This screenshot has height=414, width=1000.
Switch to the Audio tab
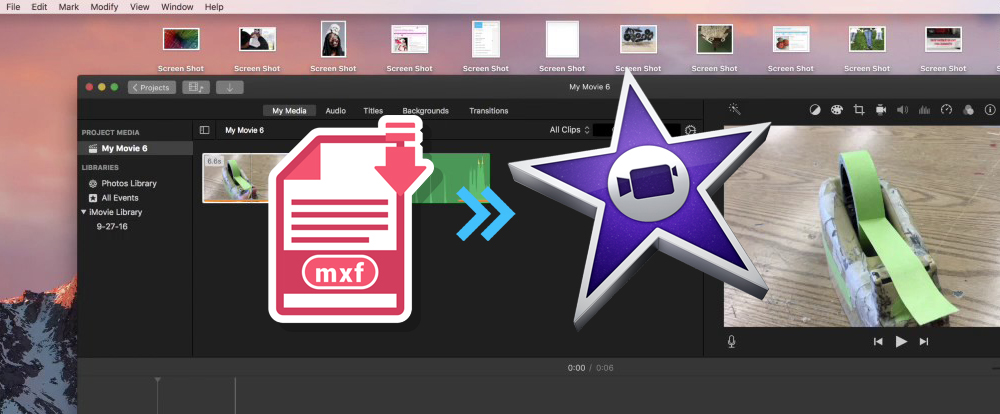click(335, 110)
